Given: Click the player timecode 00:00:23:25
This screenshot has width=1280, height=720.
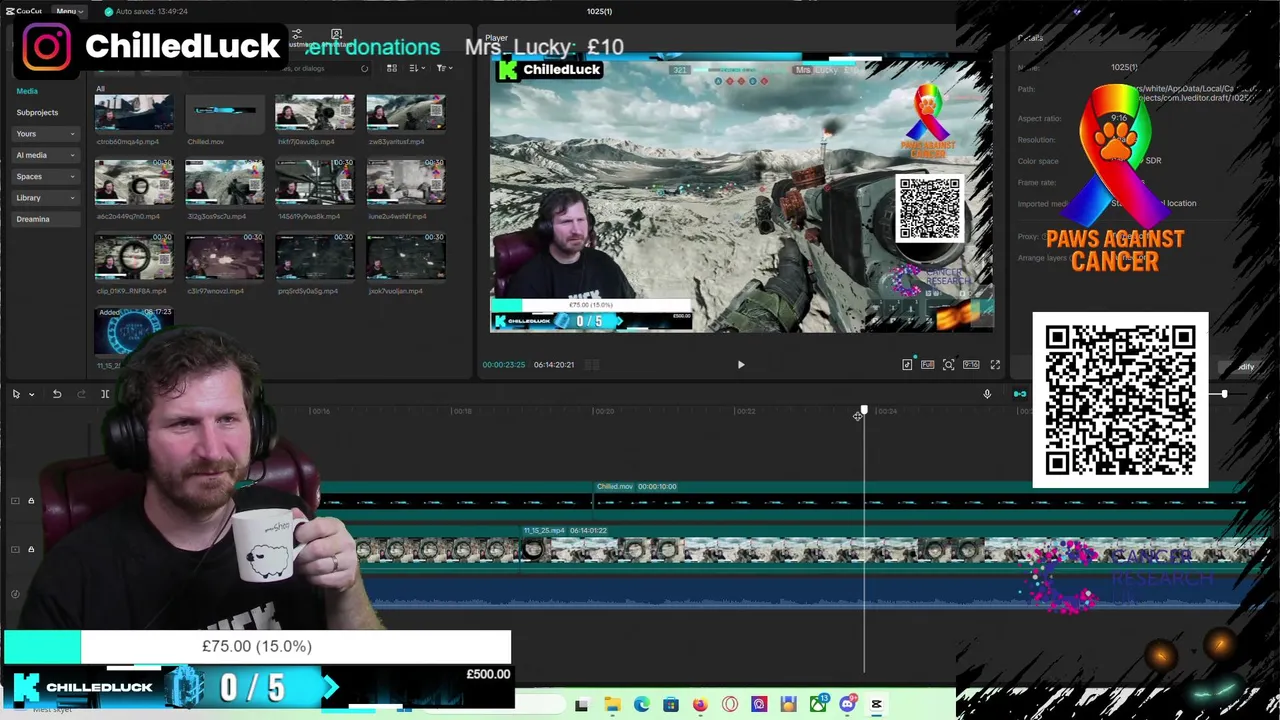Looking at the screenshot, I should click(503, 365).
